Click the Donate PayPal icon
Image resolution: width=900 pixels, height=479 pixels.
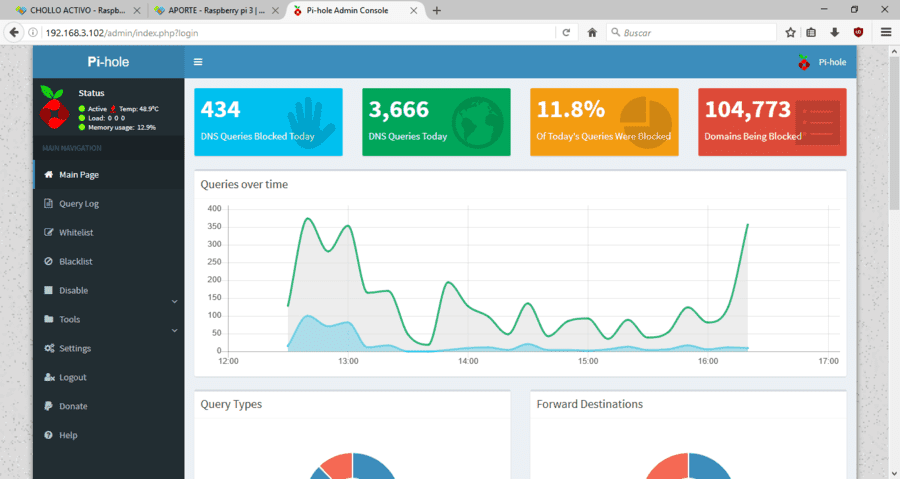tap(49, 406)
